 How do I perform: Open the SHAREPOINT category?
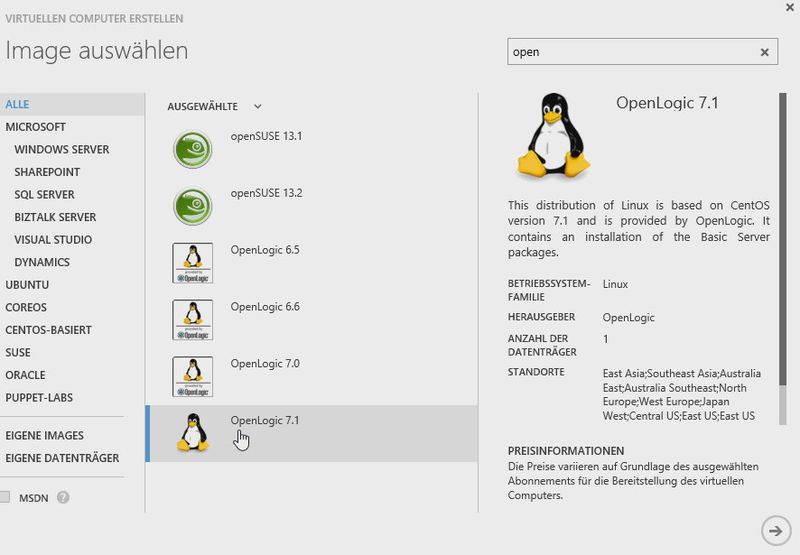tap(47, 172)
